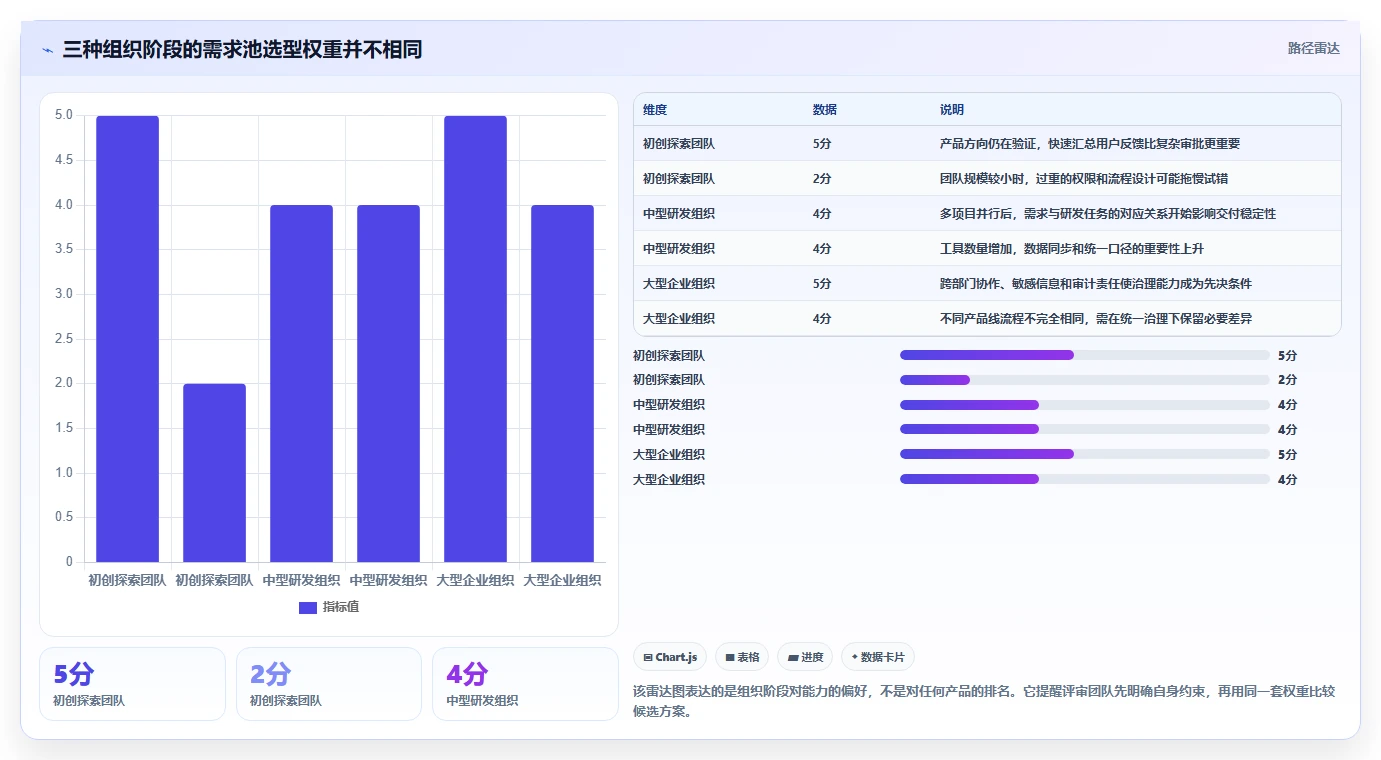
Task: Click the 大型企业组织 progress bar showing 4分
Action: pyautogui.click(x=1085, y=479)
